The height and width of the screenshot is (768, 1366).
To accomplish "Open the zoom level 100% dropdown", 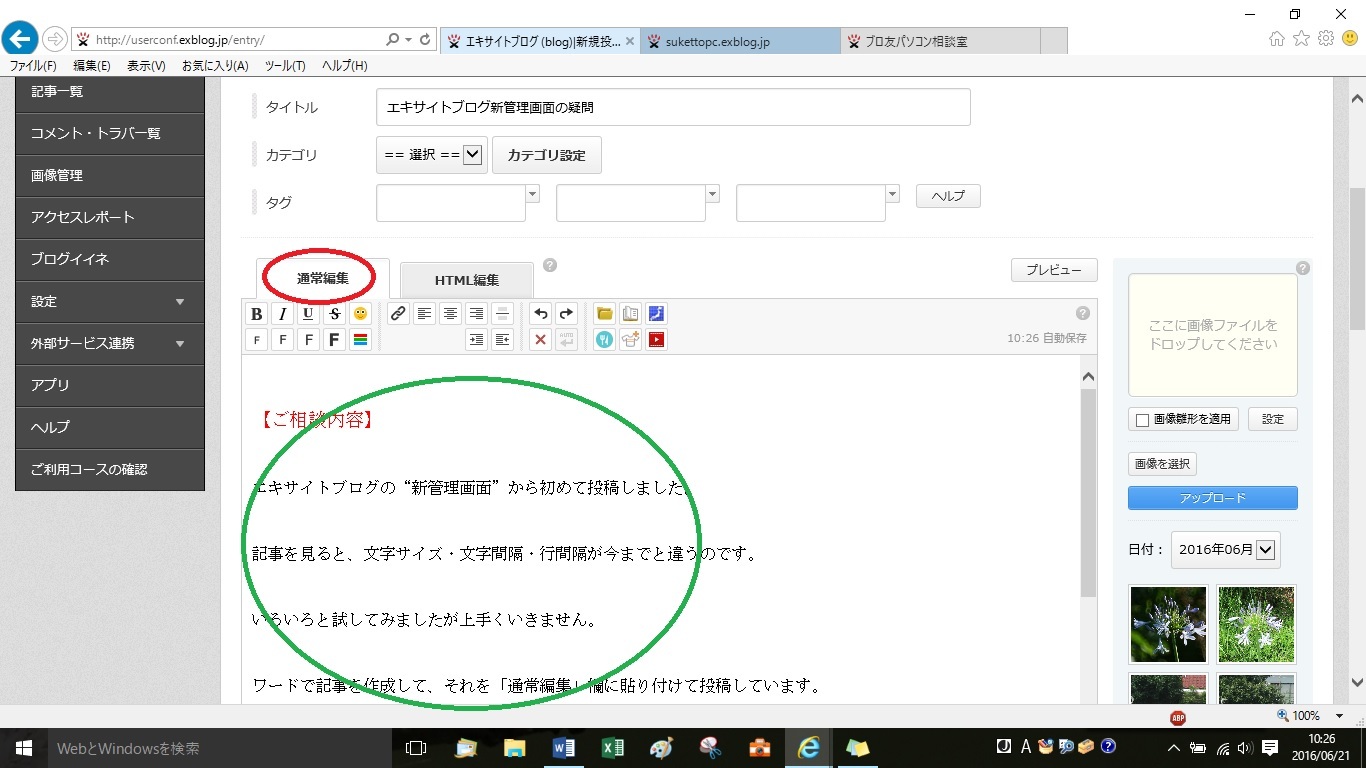I will point(1339,716).
